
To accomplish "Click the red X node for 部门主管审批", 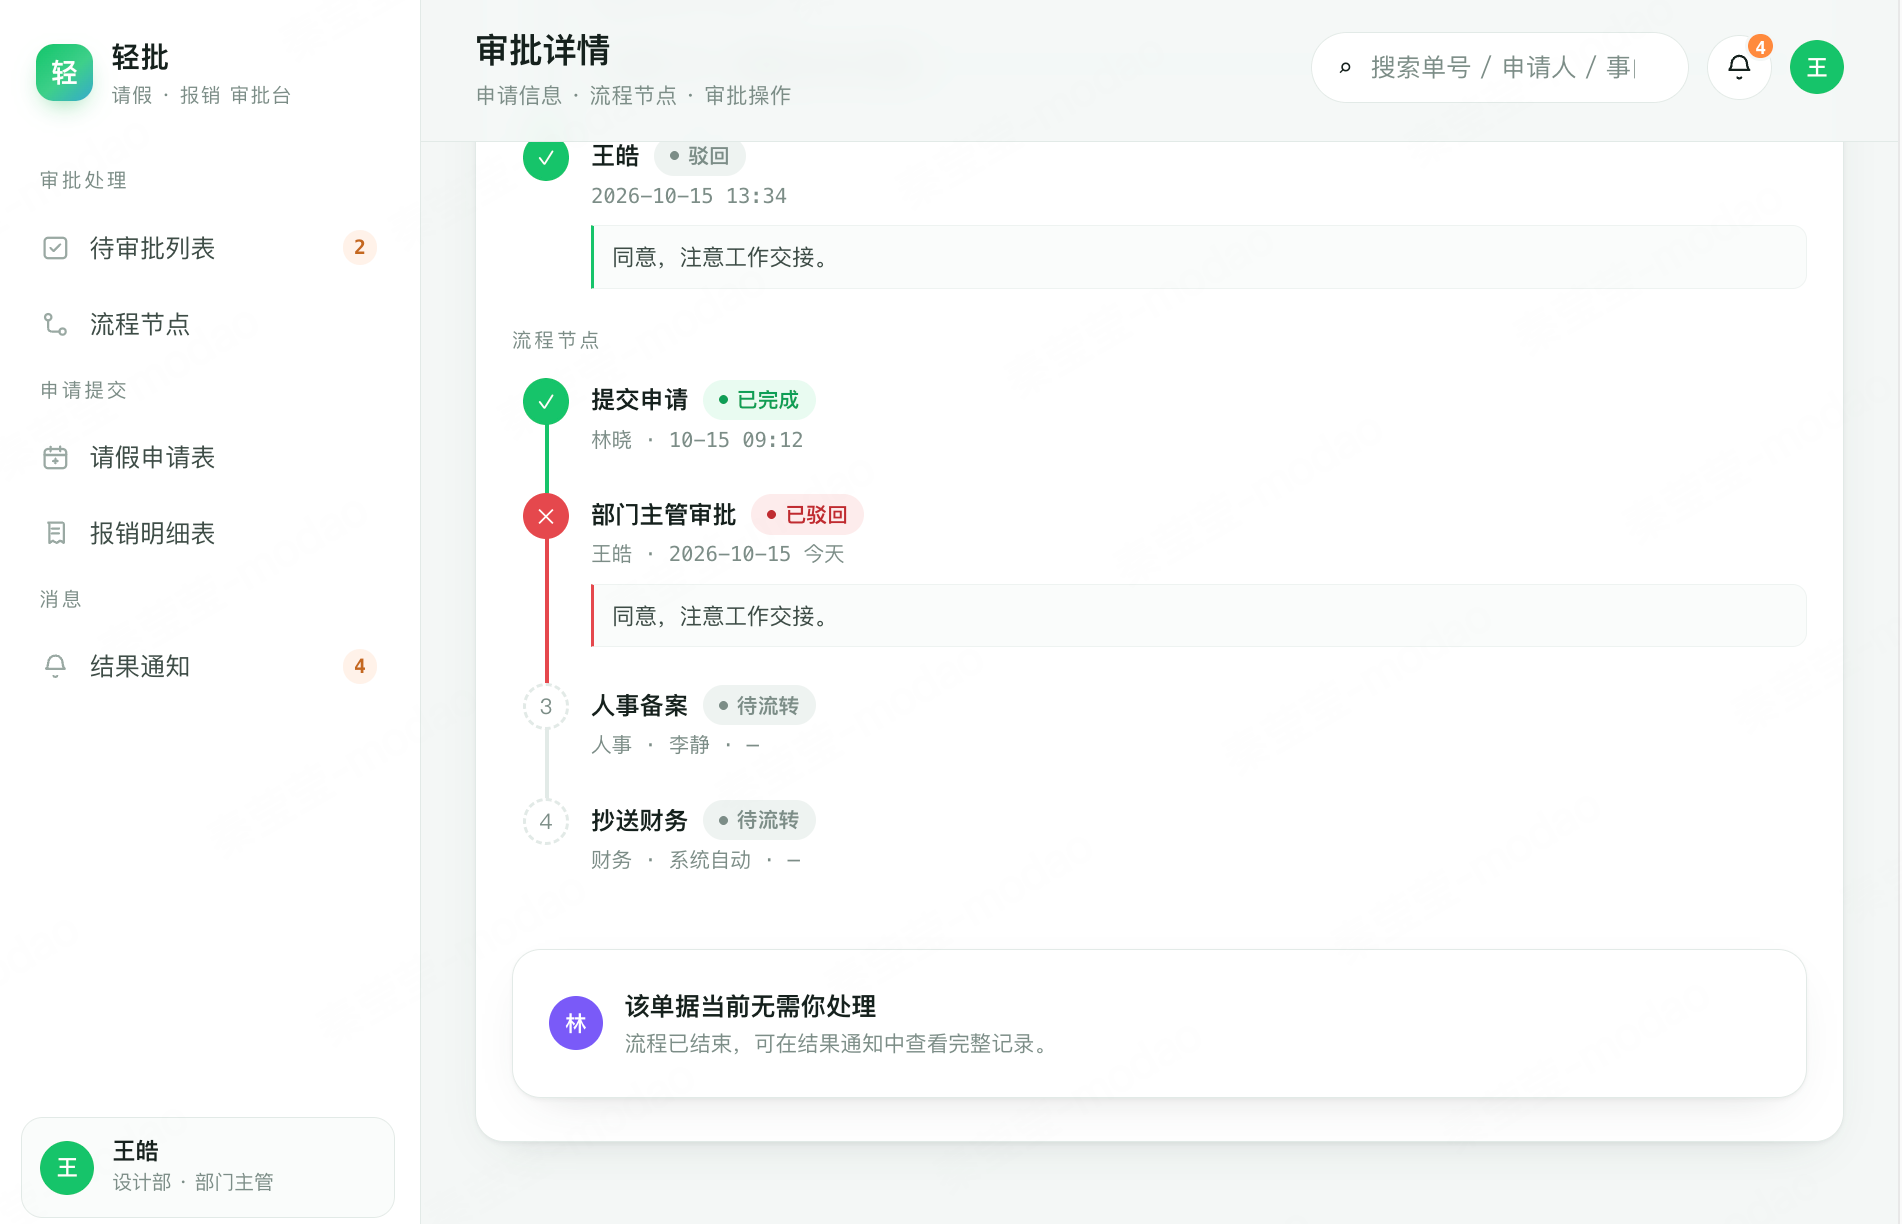I will tap(546, 516).
